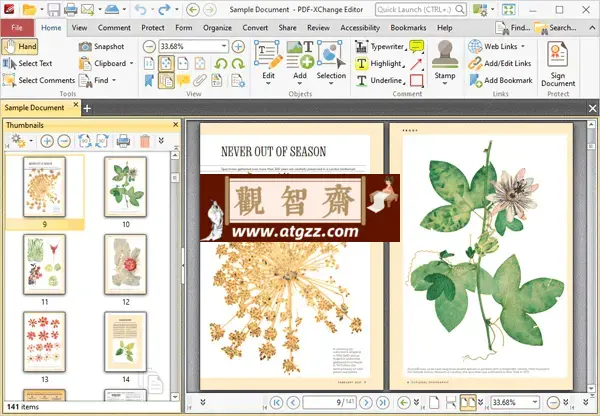Print pages from Thumbnails toolbar
The height and width of the screenshot is (416, 600).
(x=123, y=141)
